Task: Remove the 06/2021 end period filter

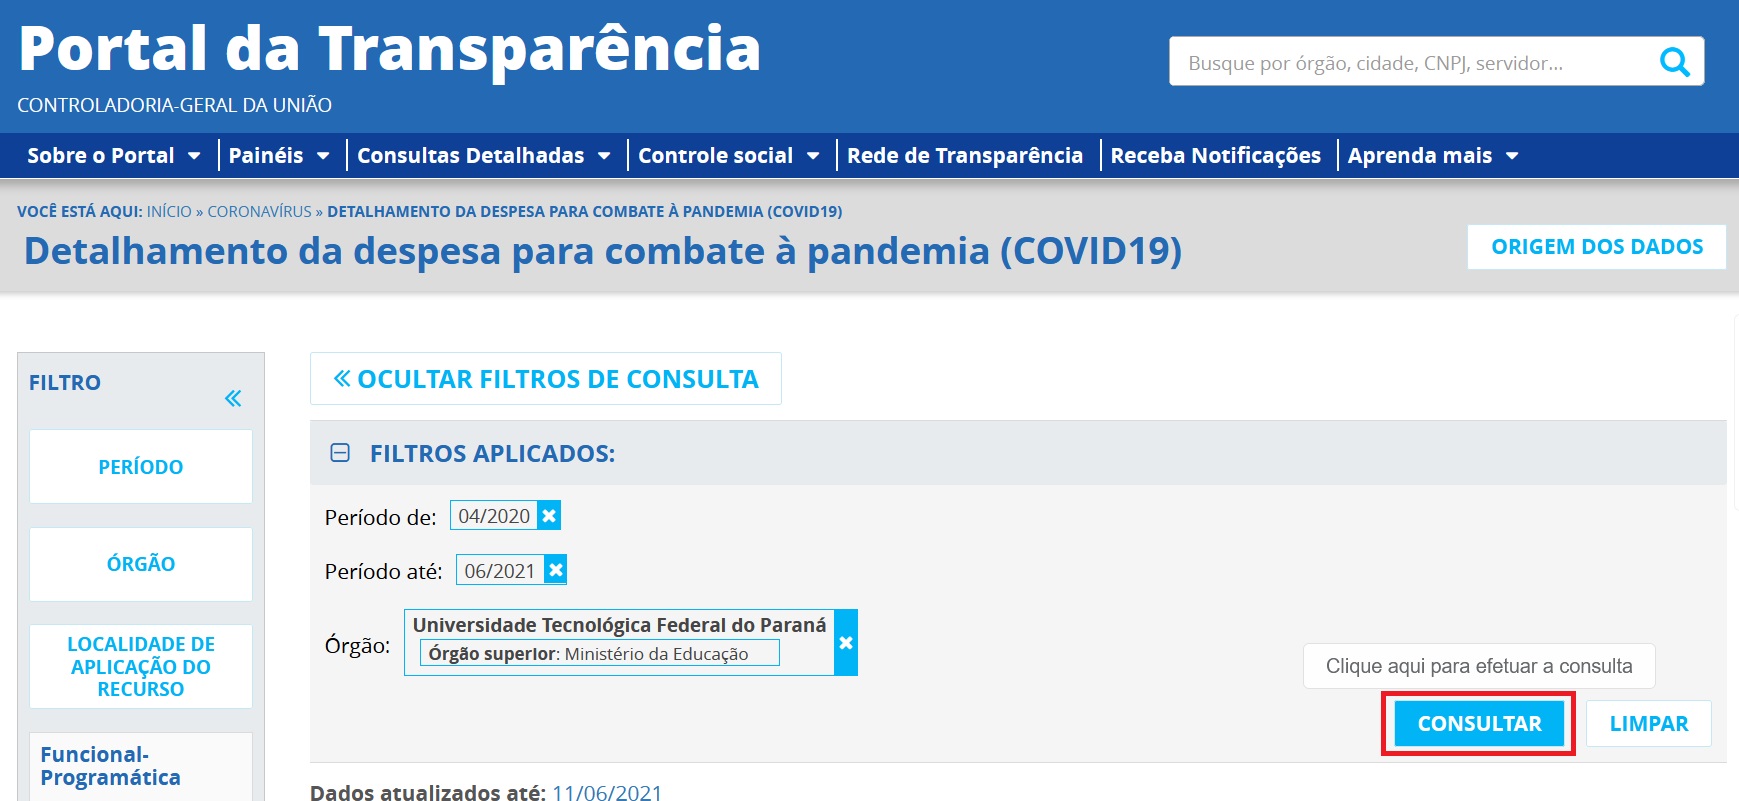Action: pyautogui.click(x=556, y=570)
